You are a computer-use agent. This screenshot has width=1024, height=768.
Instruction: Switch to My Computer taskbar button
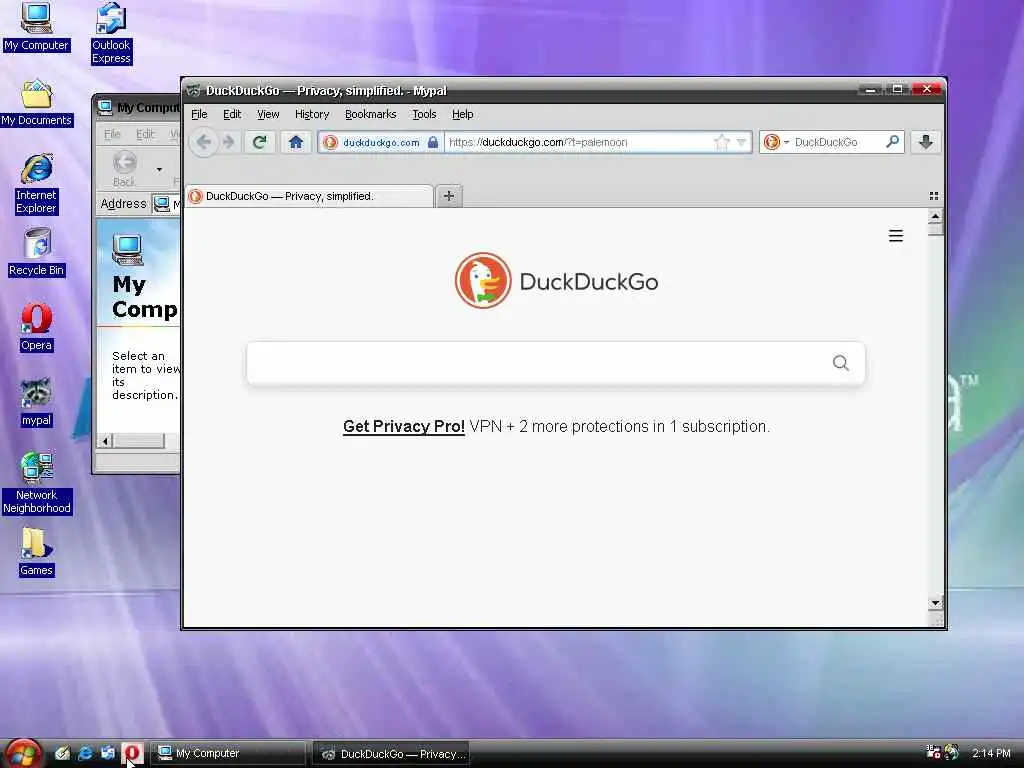point(228,754)
